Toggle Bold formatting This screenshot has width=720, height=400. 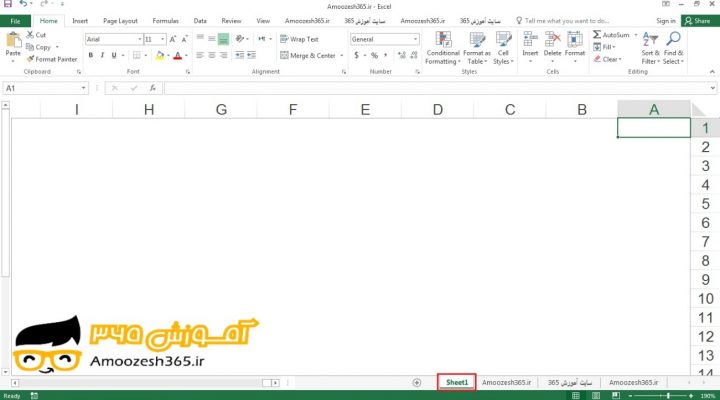91,56
